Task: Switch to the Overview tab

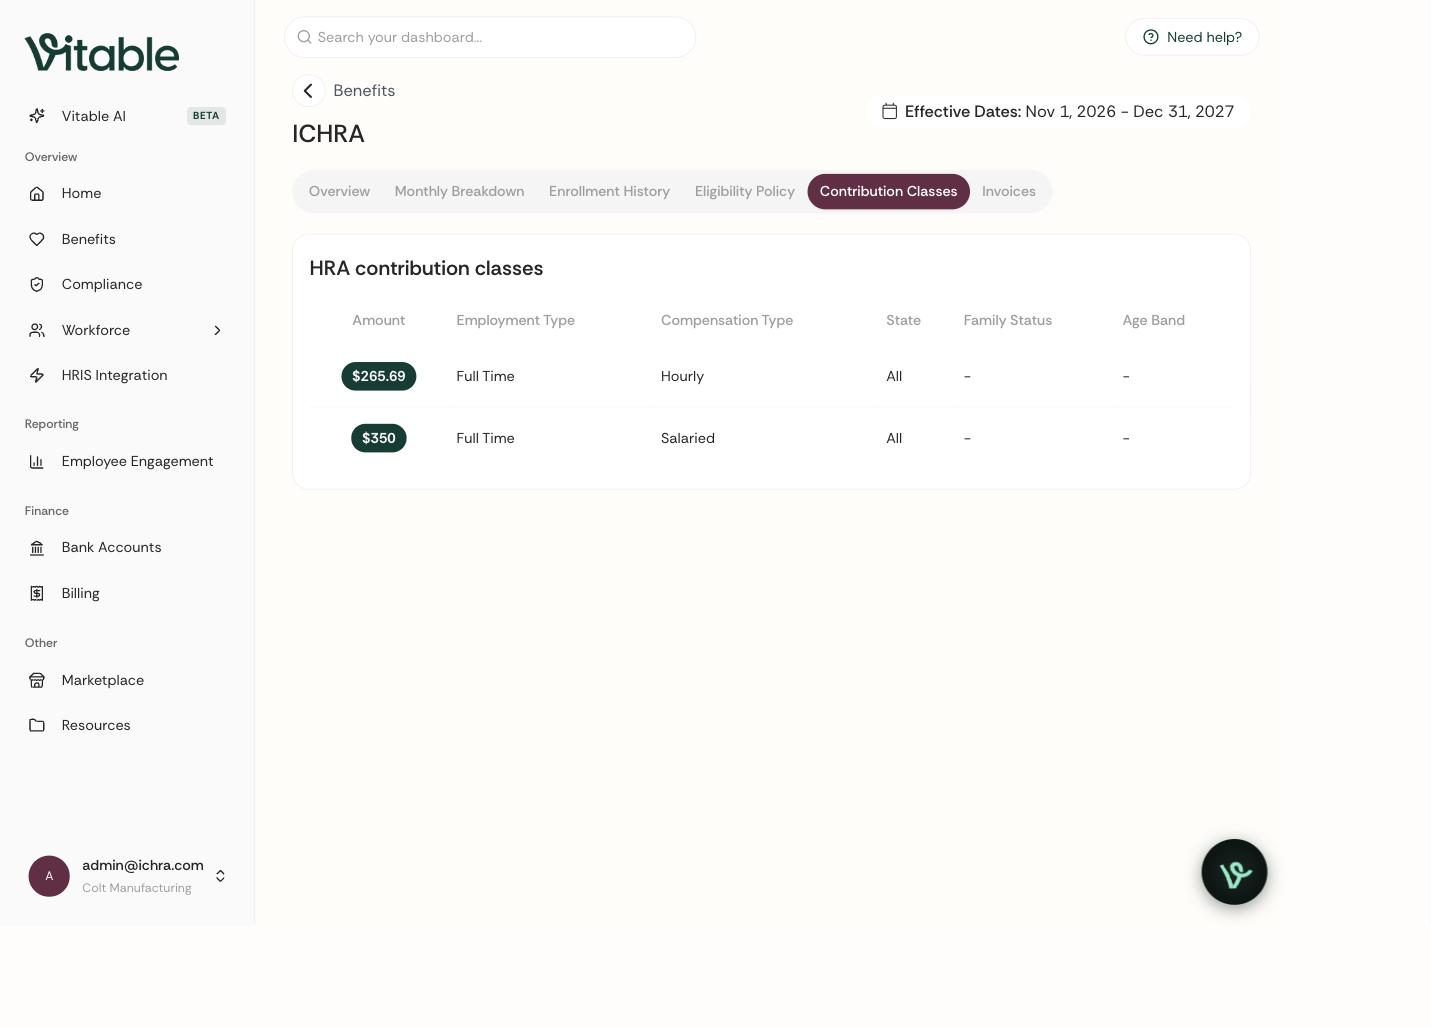Action: [339, 191]
